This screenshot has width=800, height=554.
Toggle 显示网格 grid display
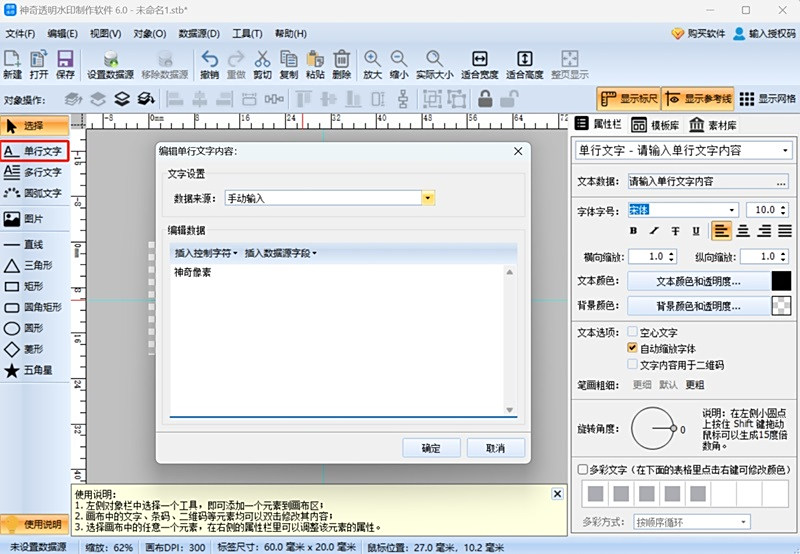click(767, 99)
